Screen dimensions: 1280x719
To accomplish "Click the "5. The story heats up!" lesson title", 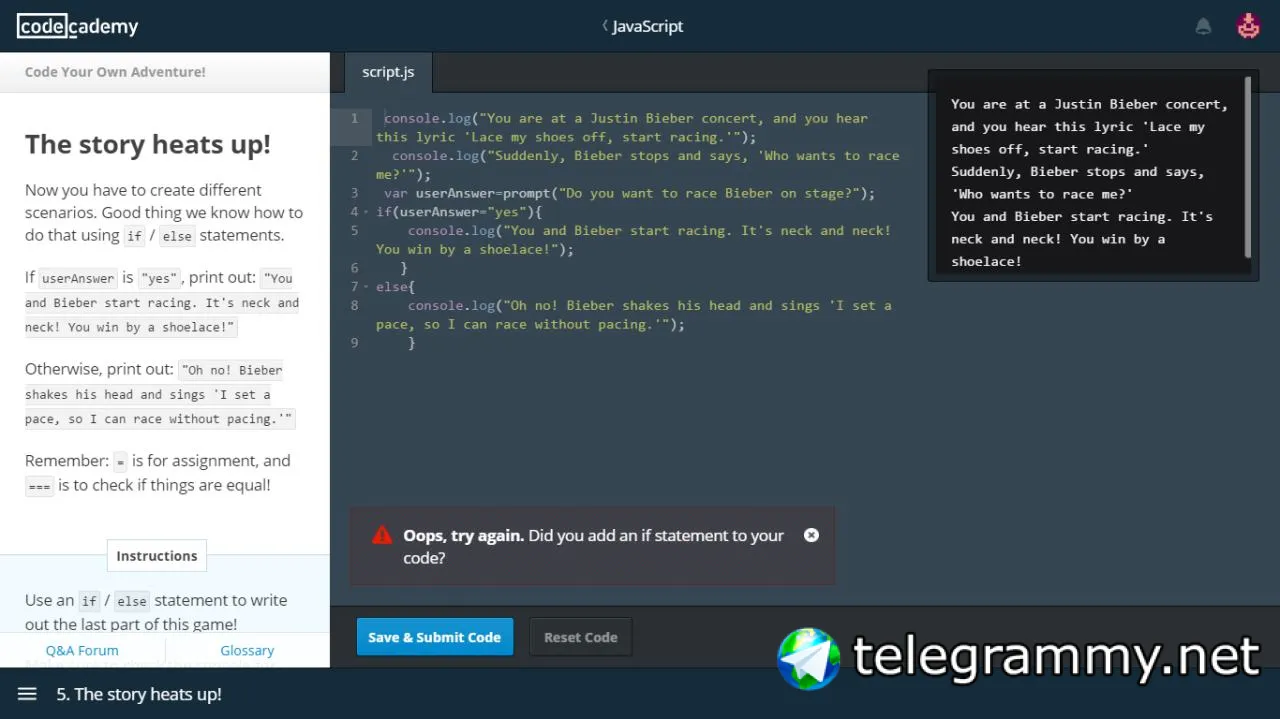I will [x=139, y=694].
